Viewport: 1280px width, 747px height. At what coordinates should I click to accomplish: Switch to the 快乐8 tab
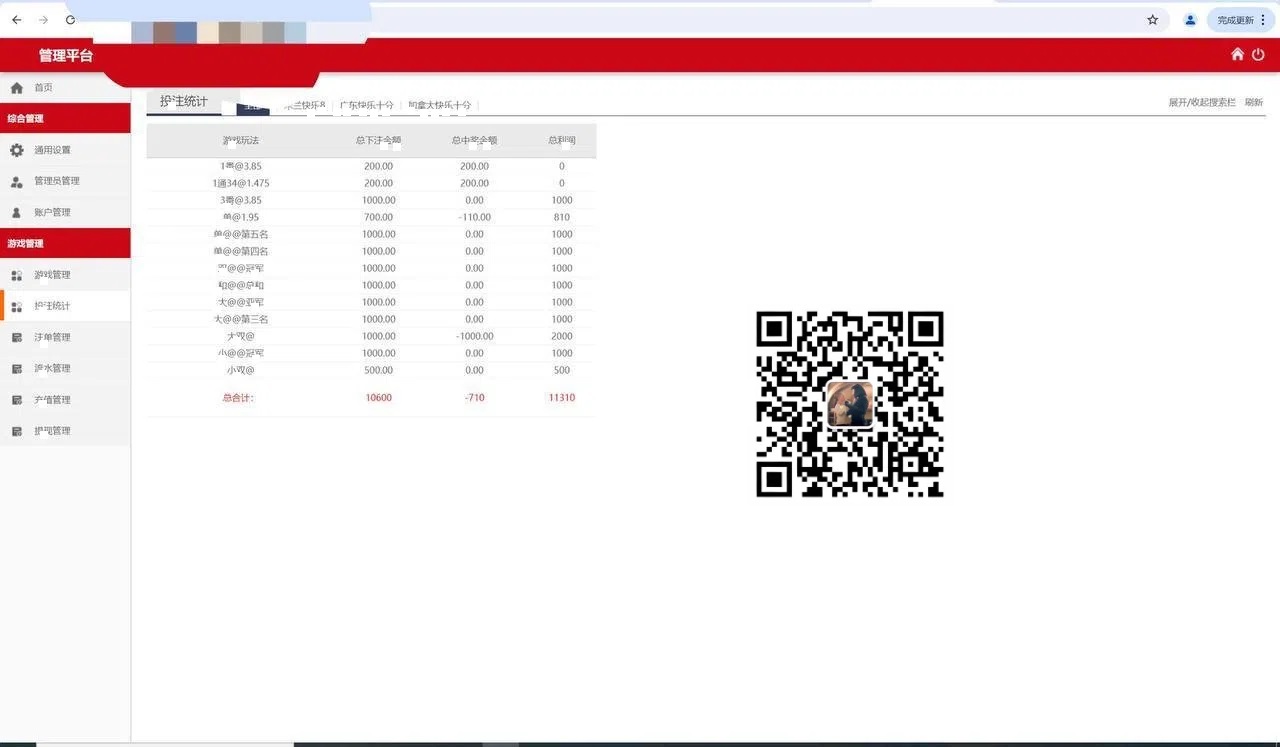[305, 105]
